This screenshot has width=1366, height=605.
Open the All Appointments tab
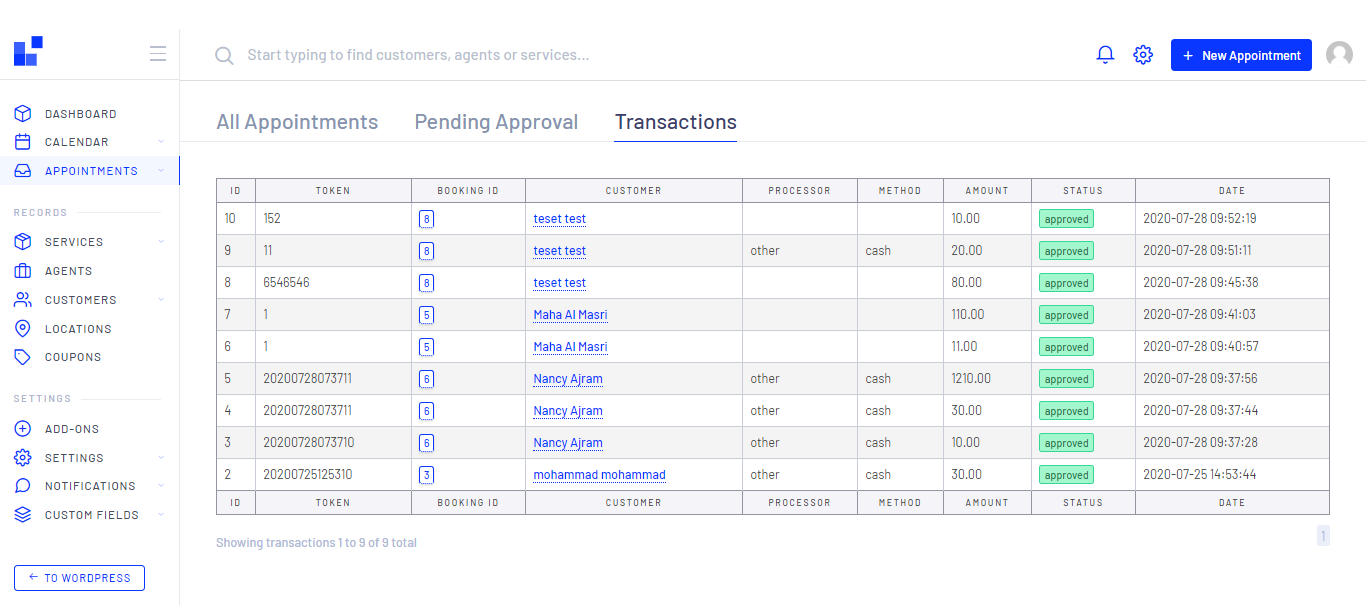pyautogui.click(x=297, y=121)
